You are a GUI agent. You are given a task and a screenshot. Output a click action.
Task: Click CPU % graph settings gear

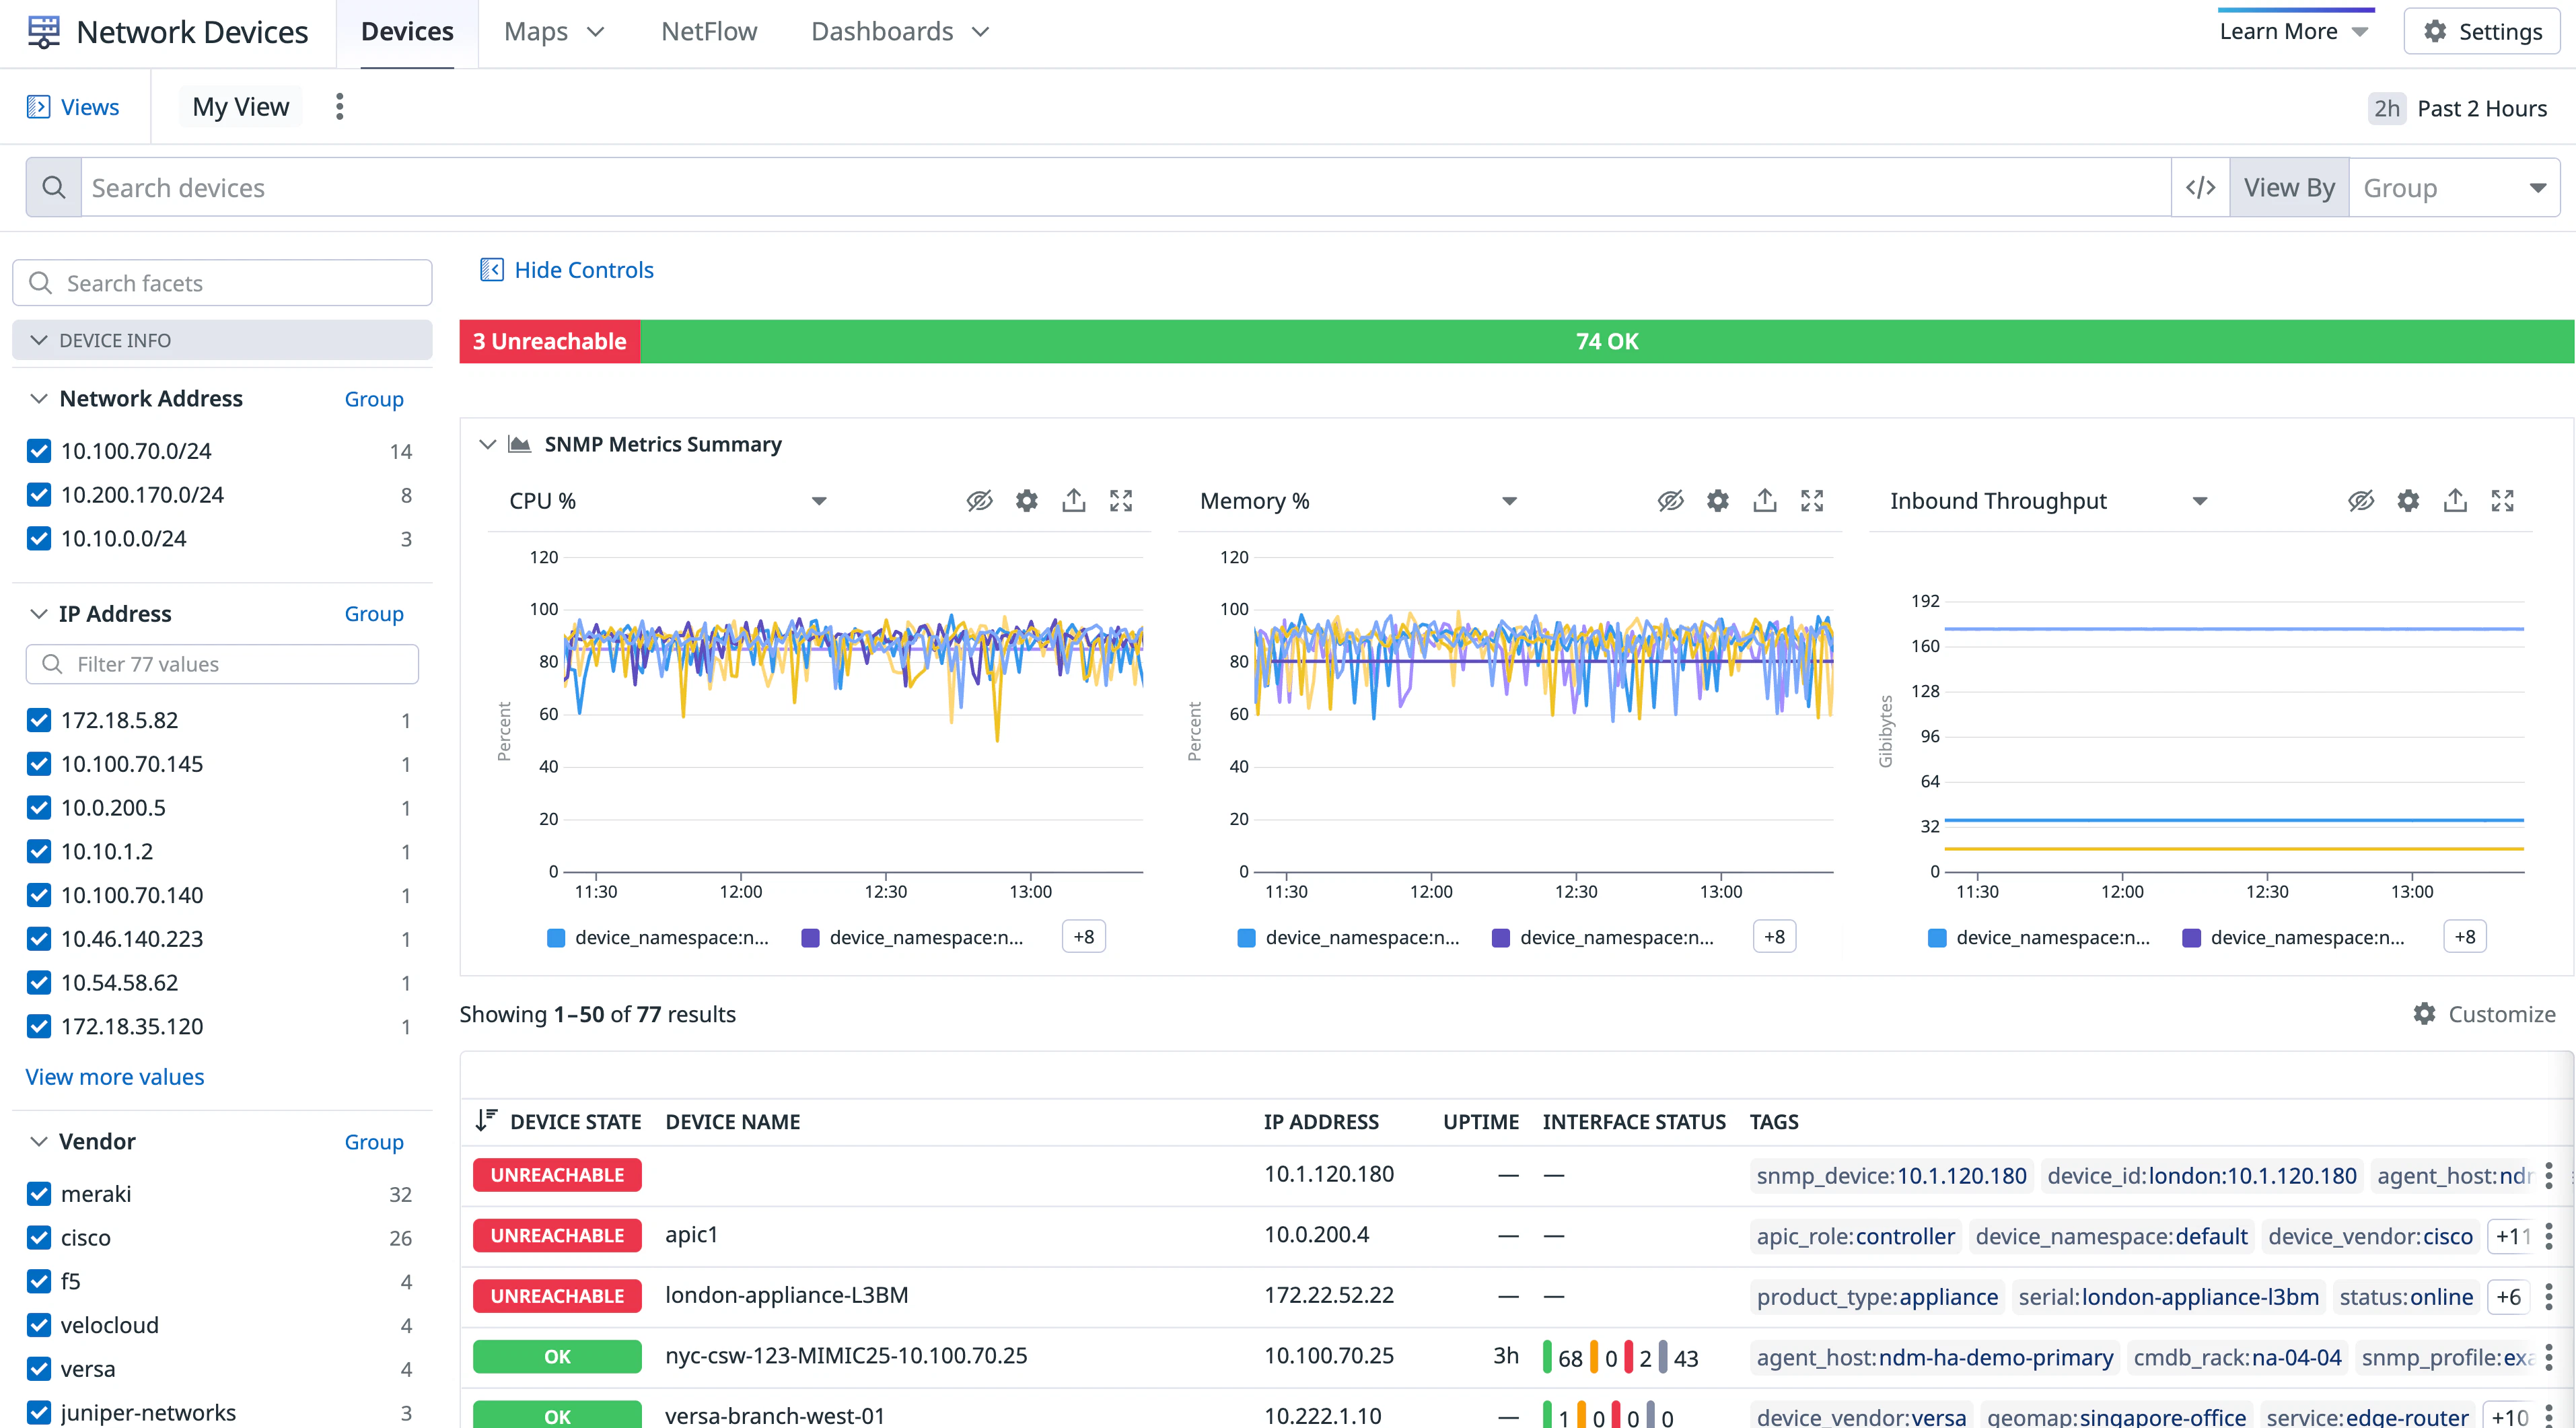1026,501
